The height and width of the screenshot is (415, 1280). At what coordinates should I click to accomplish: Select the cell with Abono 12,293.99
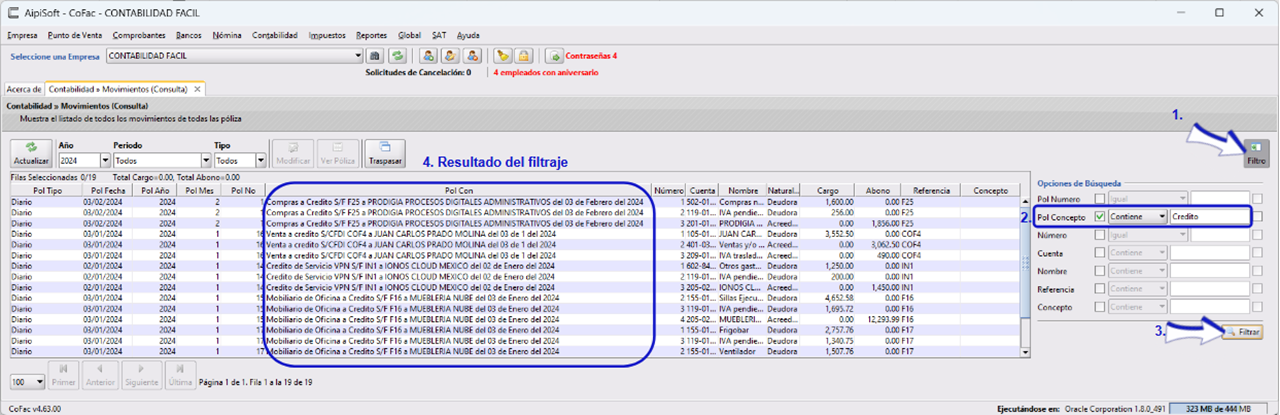coord(878,318)
